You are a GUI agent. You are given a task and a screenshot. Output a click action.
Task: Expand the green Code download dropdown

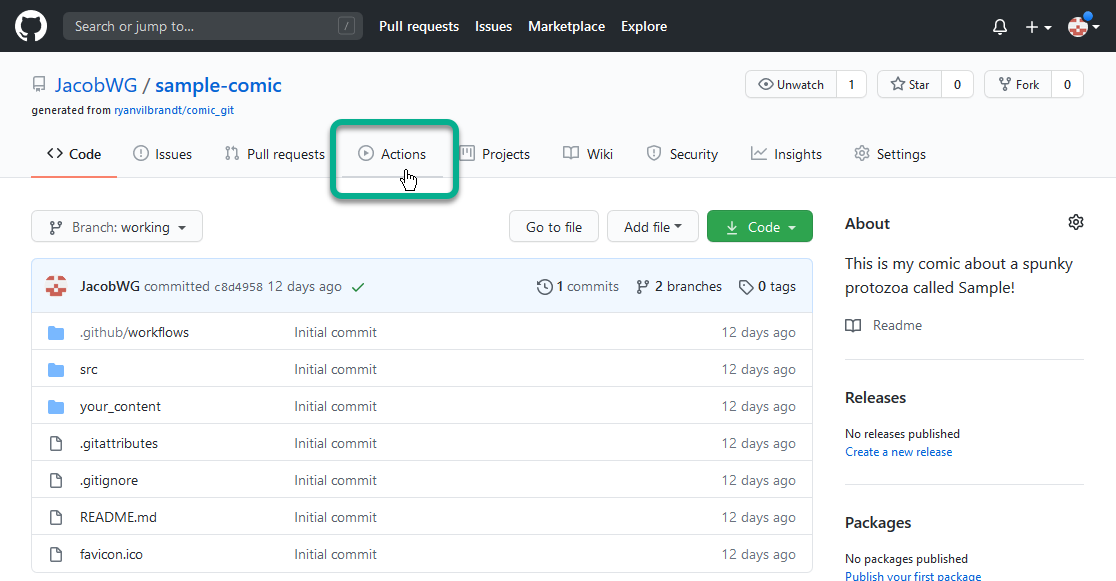(759, 226)
